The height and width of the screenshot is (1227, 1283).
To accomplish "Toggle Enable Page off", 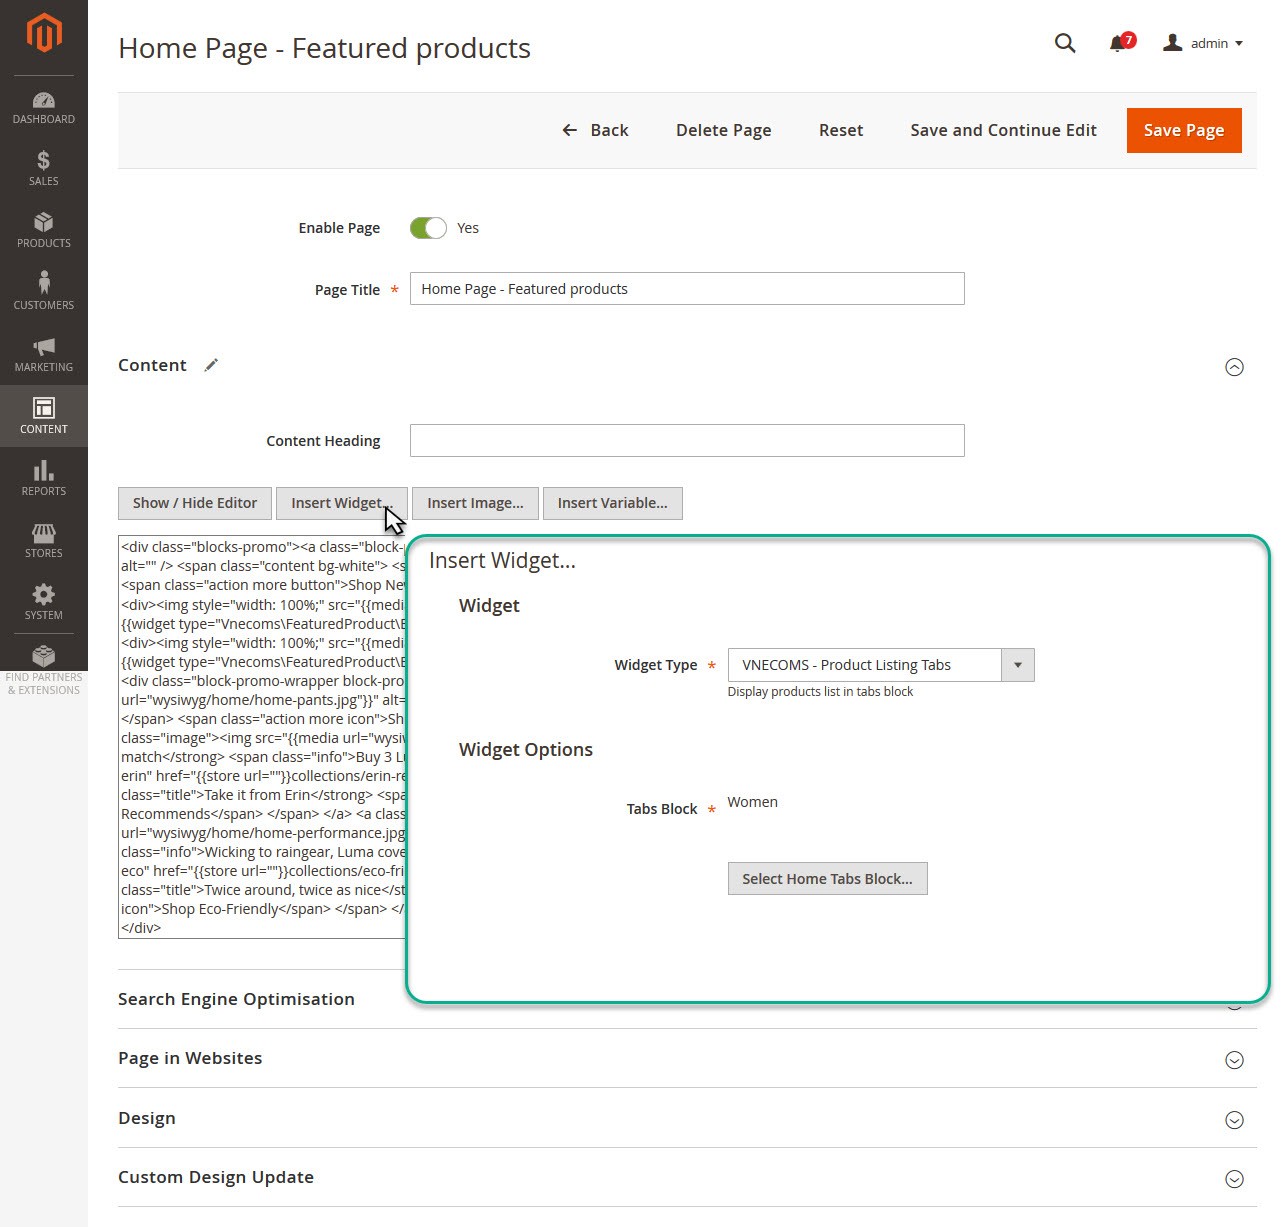I will pos(429,227).
